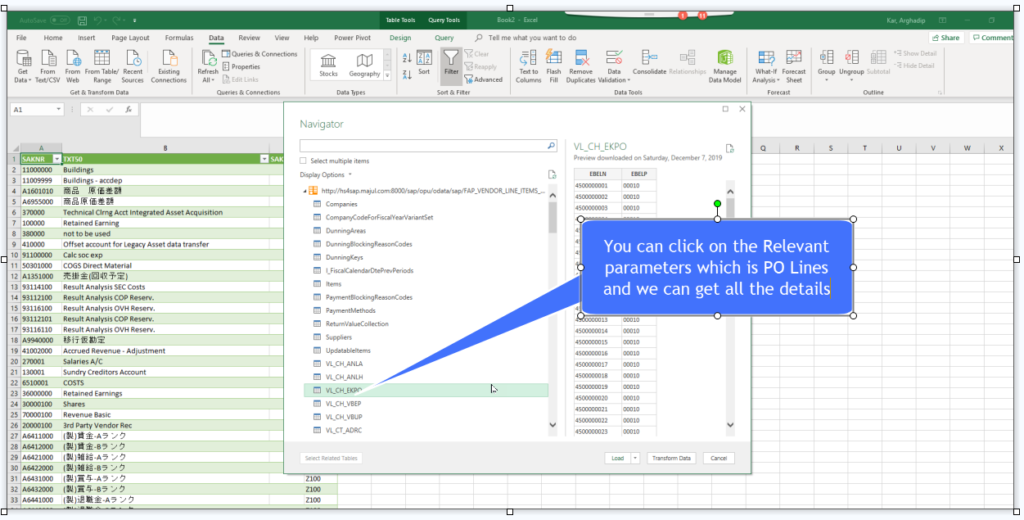Select the Stocks data type

point(328,65)
